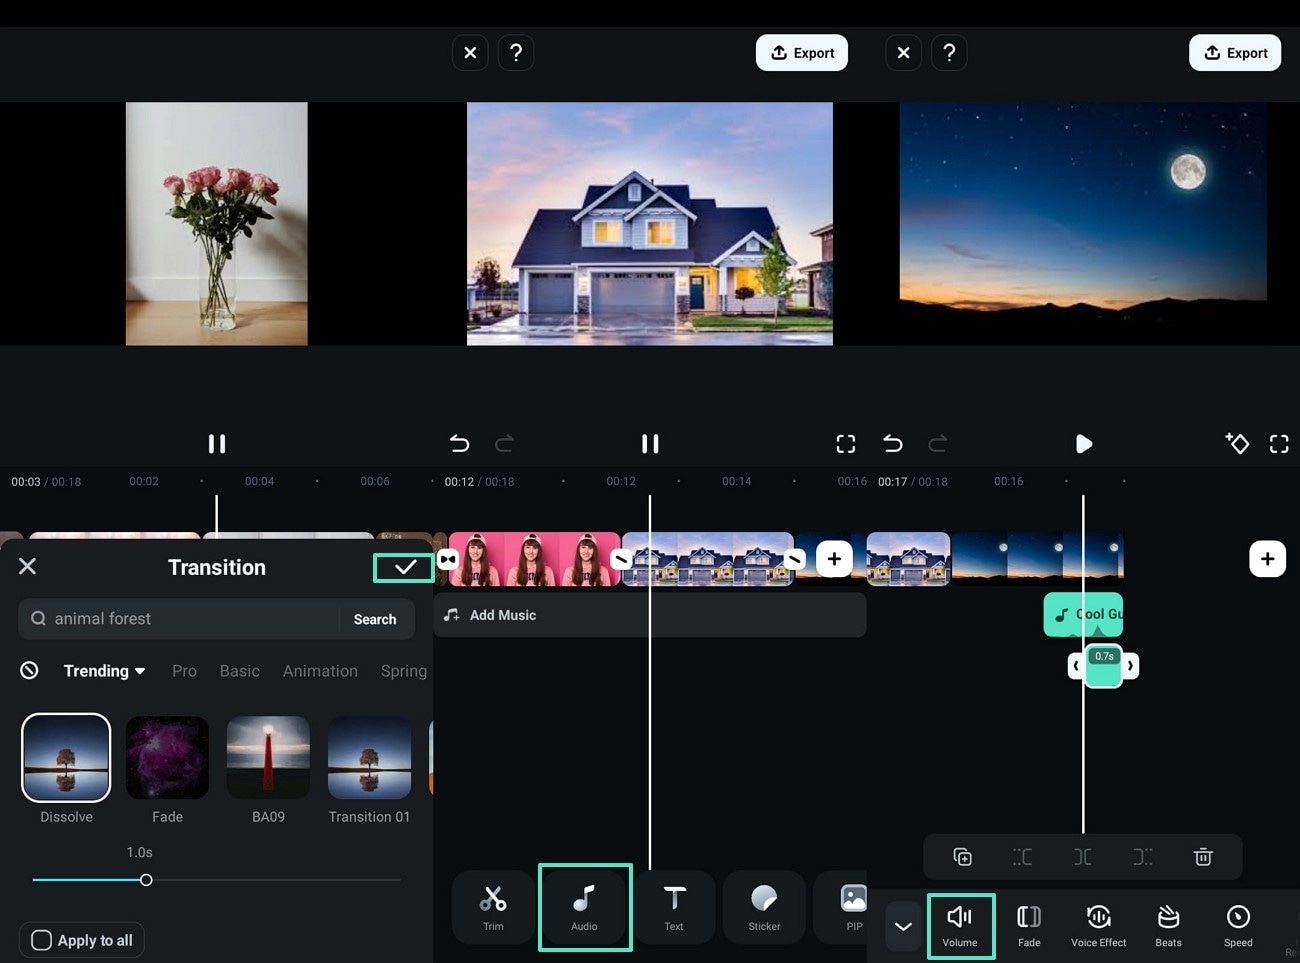Open the Sticker tool
The height and width of the screenshot is (963, 1300).
764,907
